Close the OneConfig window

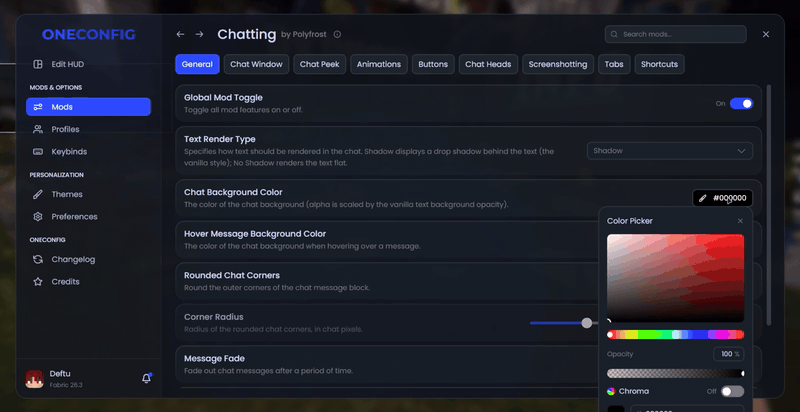(766, 34)
